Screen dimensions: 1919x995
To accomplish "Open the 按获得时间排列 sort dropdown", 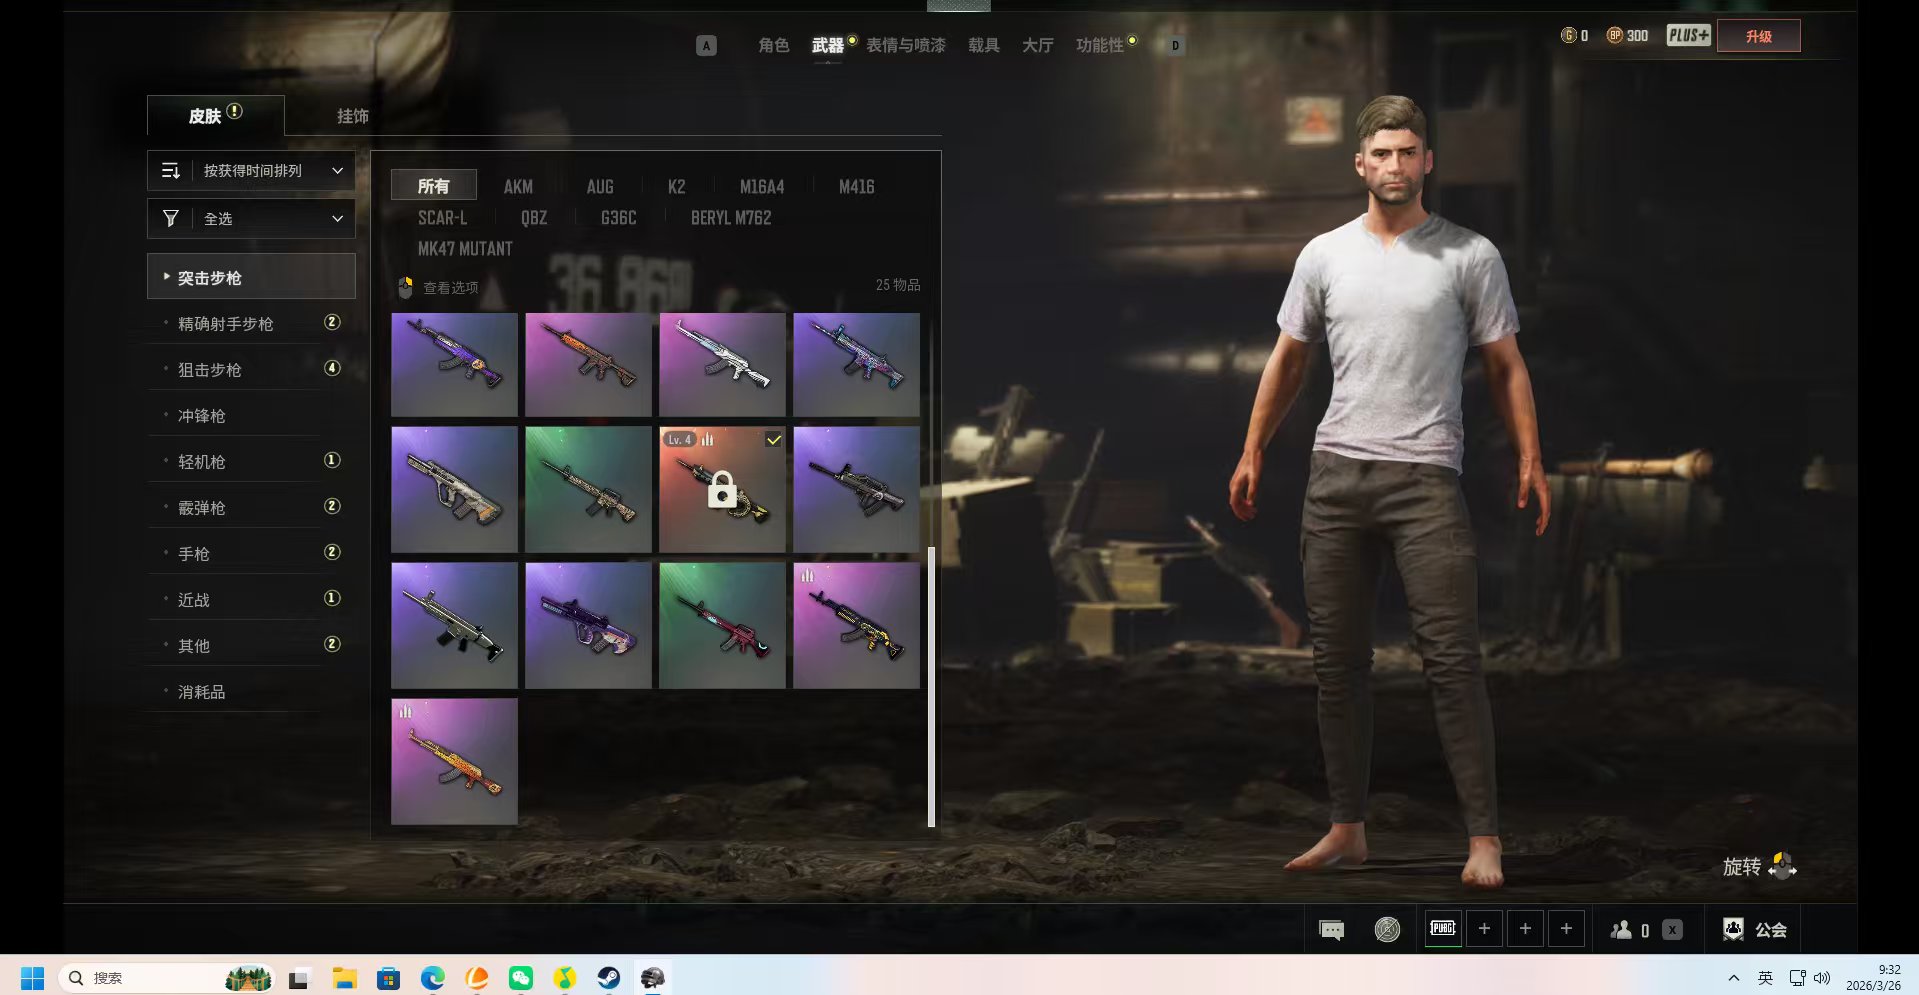I will pos(251,171).
